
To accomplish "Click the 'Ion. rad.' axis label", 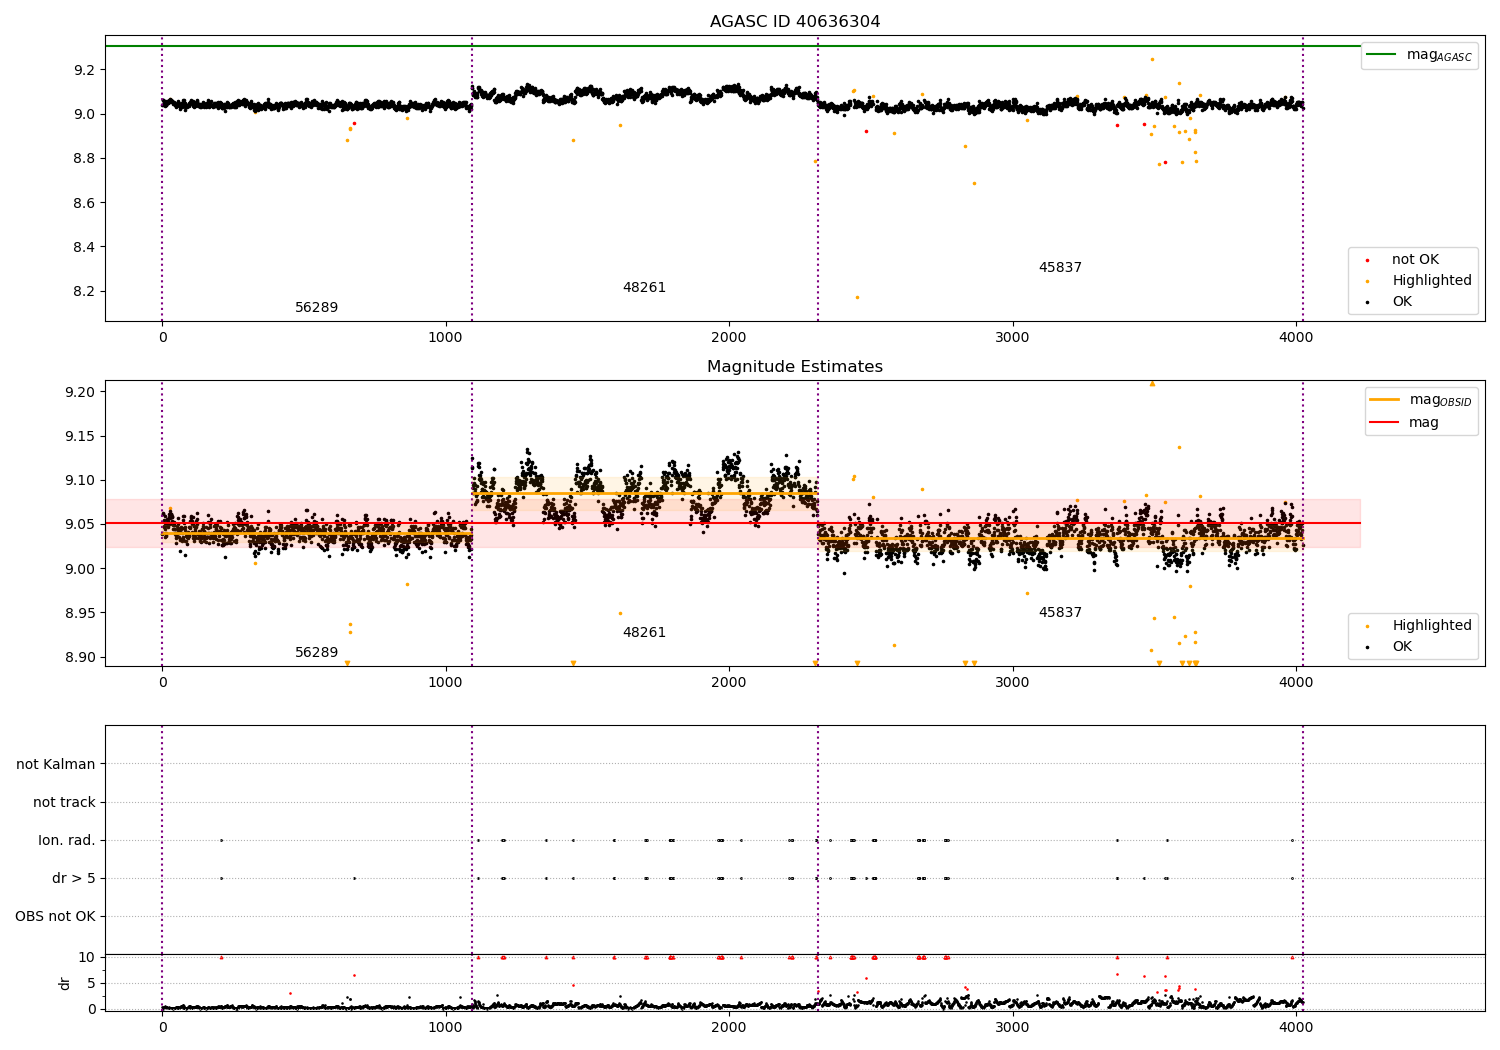I will [x=67, y=841].
